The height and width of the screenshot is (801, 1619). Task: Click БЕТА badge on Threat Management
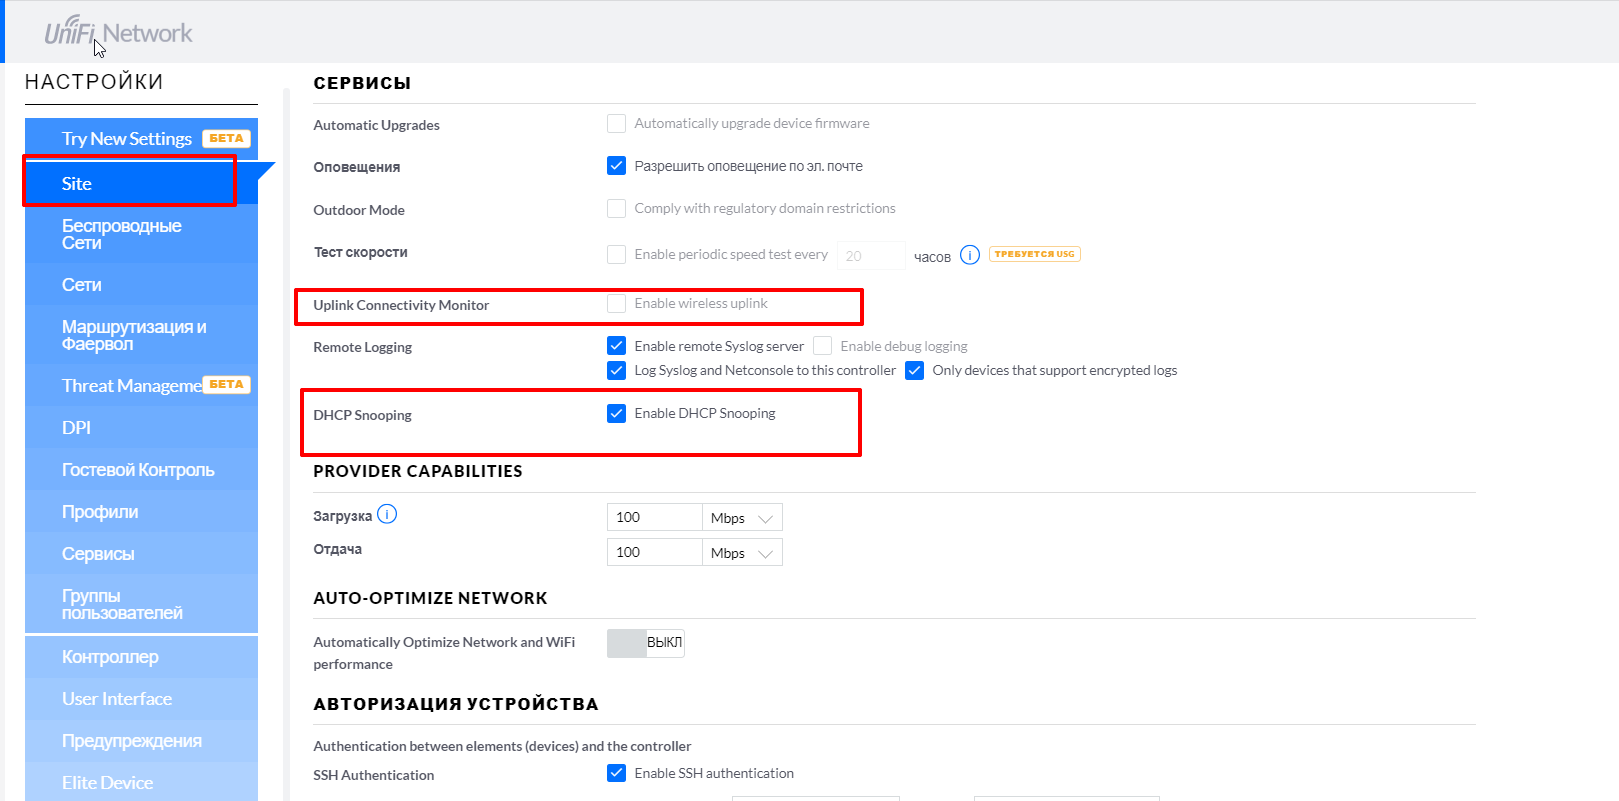click(x=226, y=384)
